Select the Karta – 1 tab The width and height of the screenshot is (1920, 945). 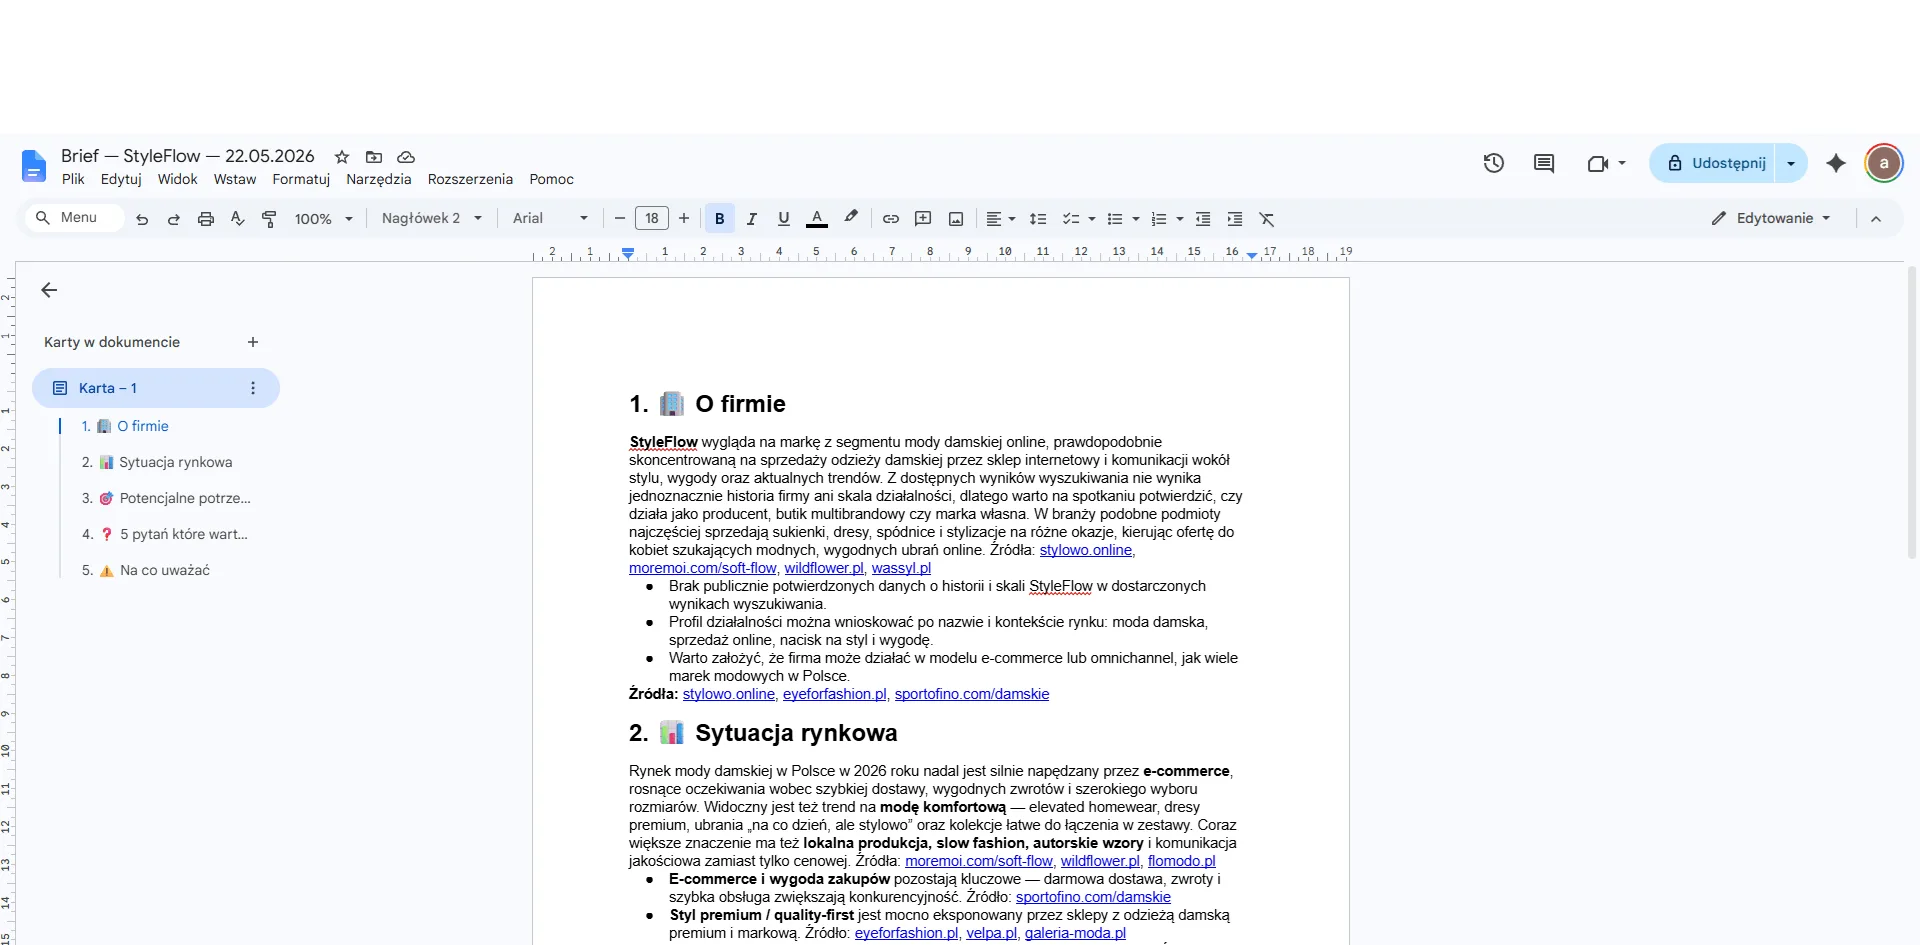pyautogui.click(x=155, y=388)
